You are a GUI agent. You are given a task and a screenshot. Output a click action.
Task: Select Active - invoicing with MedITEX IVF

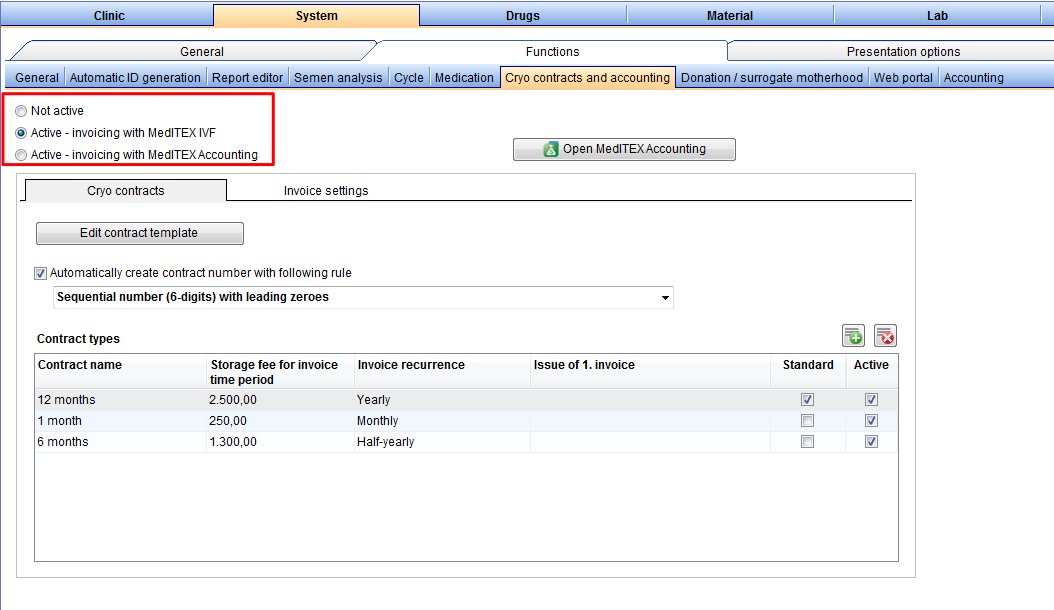[x=21, y=133]
